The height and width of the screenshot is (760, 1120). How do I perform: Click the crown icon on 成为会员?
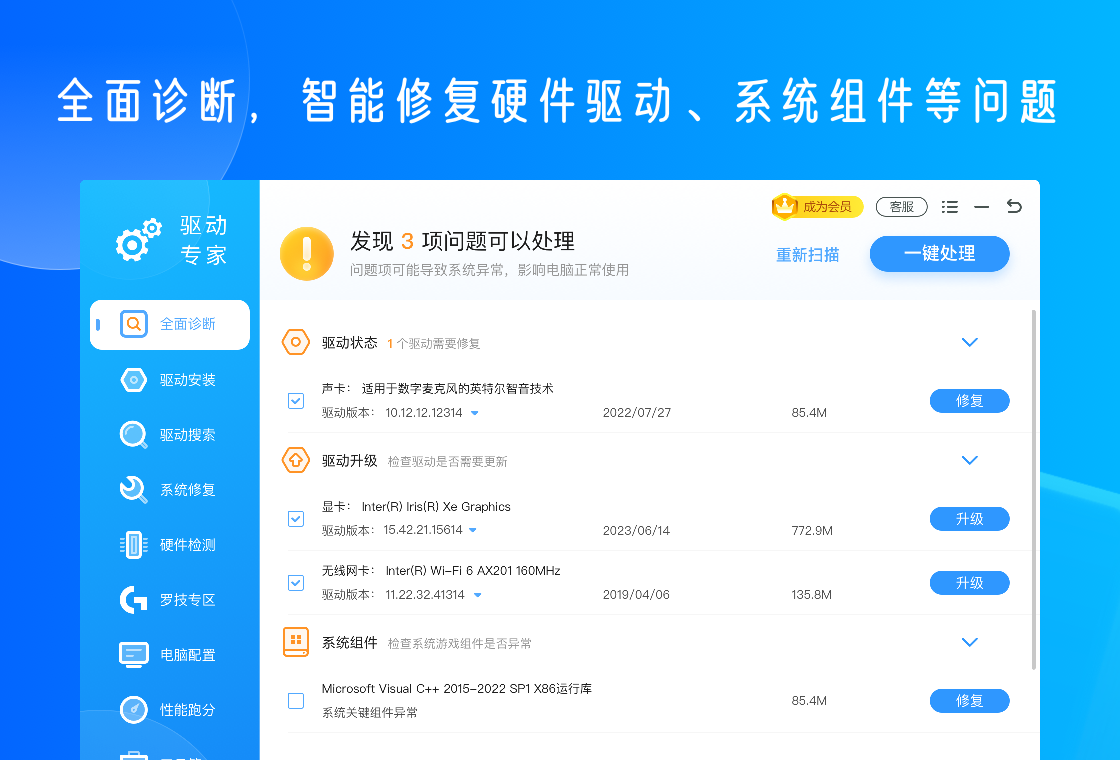(784, 206)
